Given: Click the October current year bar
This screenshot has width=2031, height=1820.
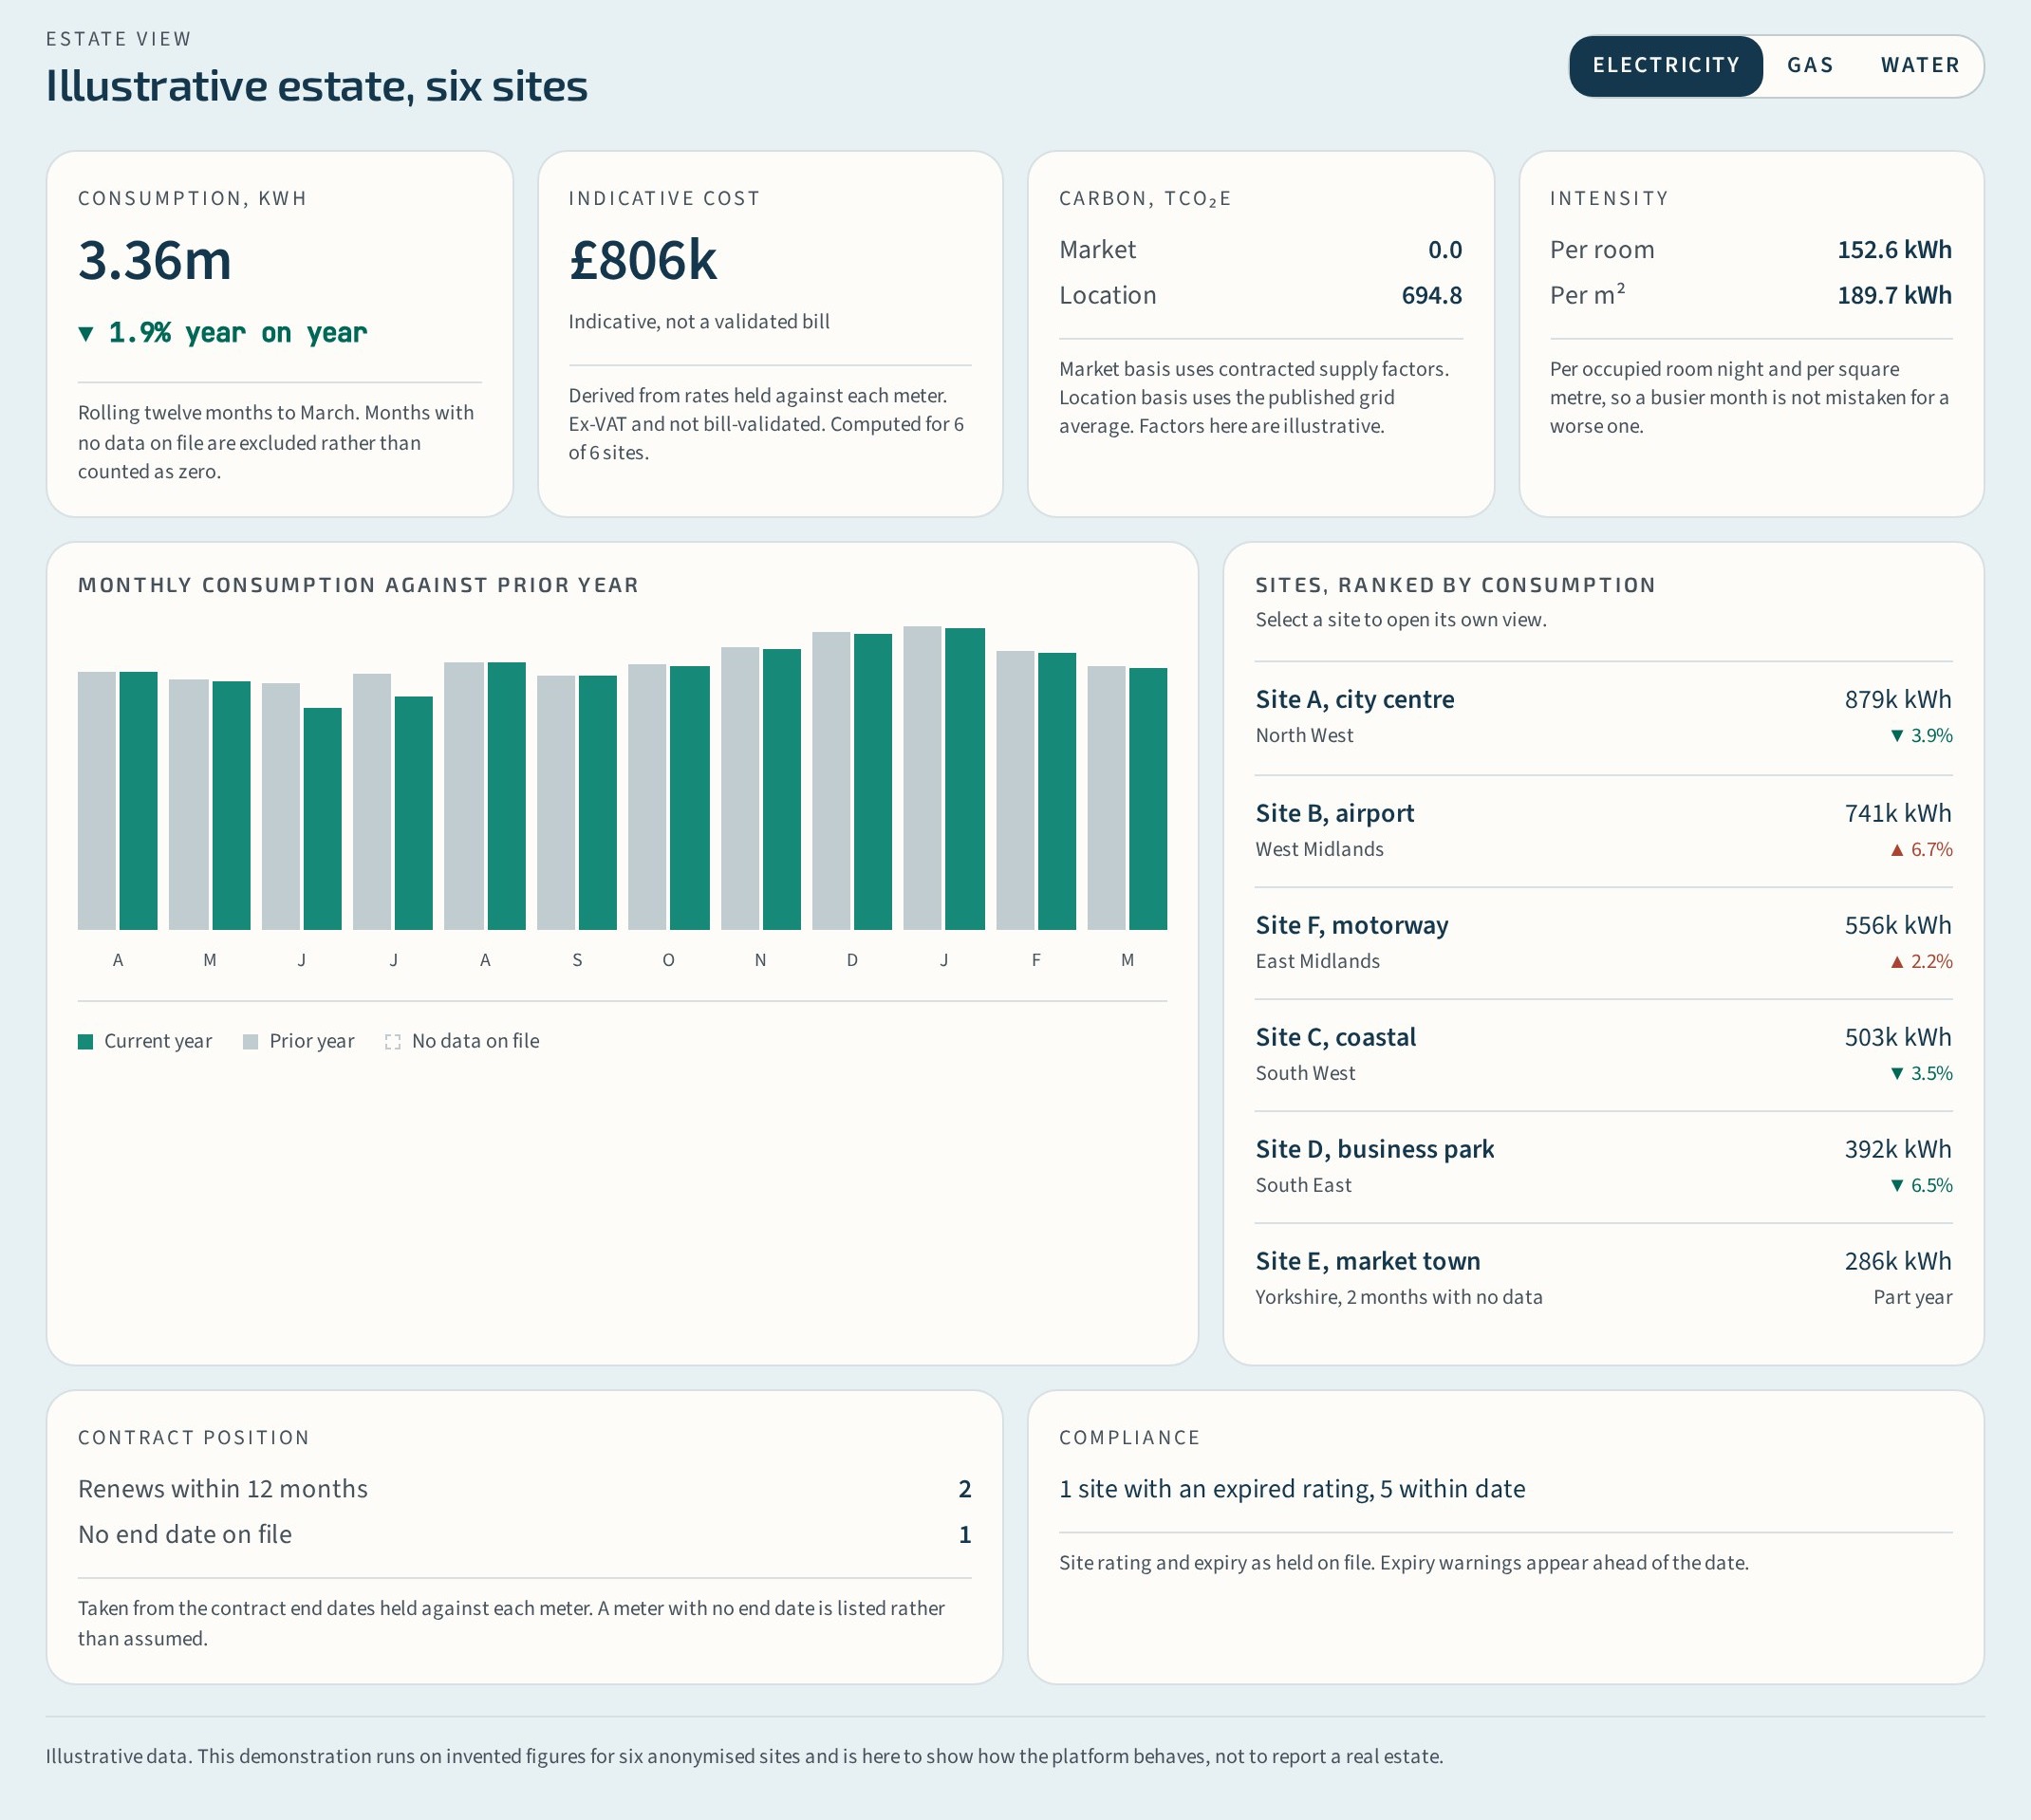Looking at the screenshot, I should [x=690, y=798].
